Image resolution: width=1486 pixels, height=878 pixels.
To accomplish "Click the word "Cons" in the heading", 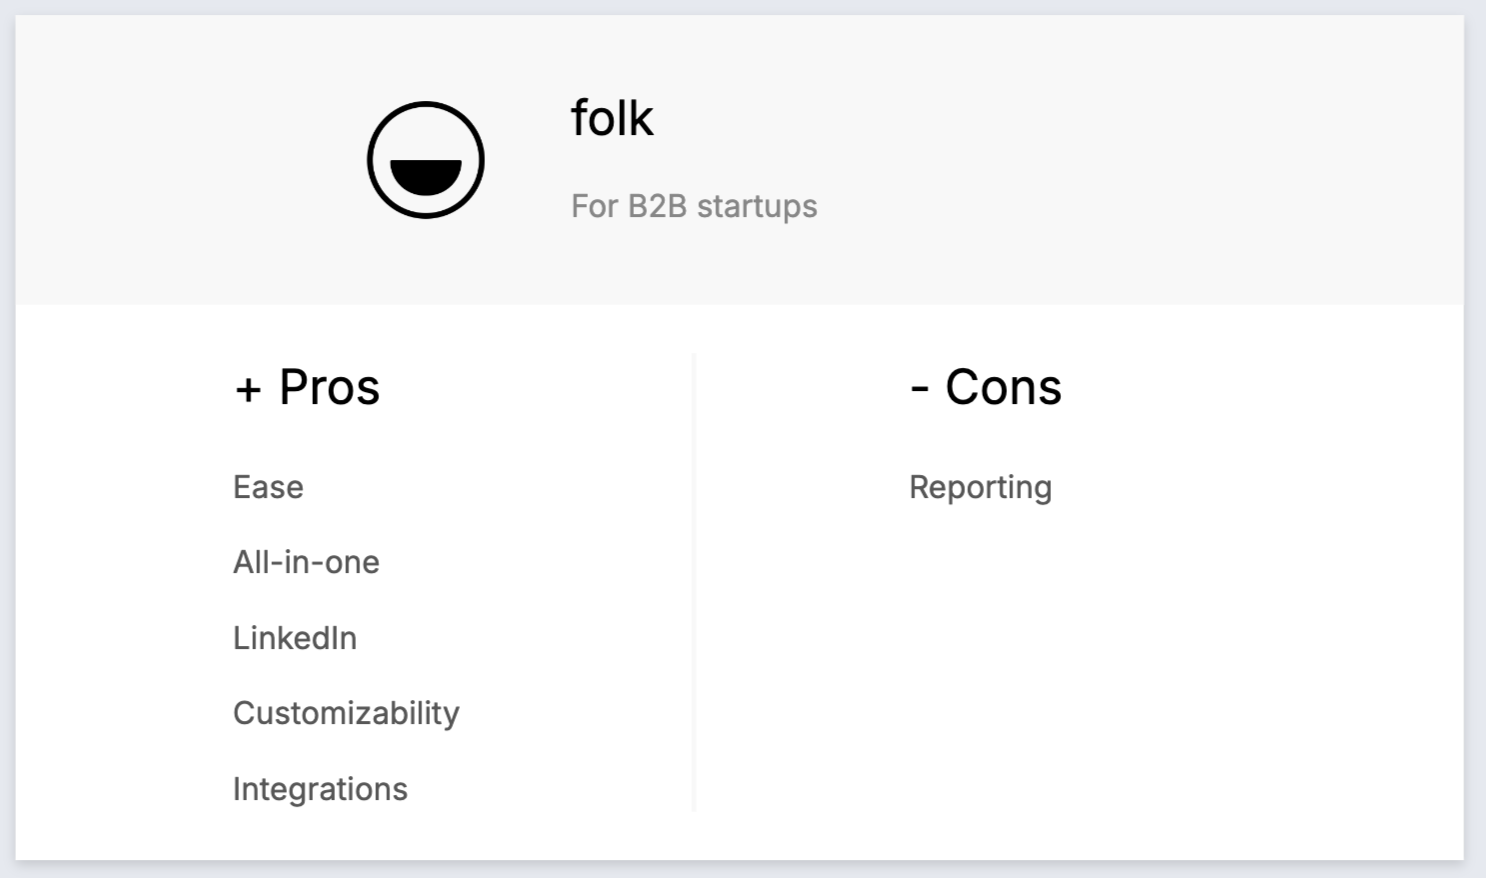I will [x=1003, y=387].
